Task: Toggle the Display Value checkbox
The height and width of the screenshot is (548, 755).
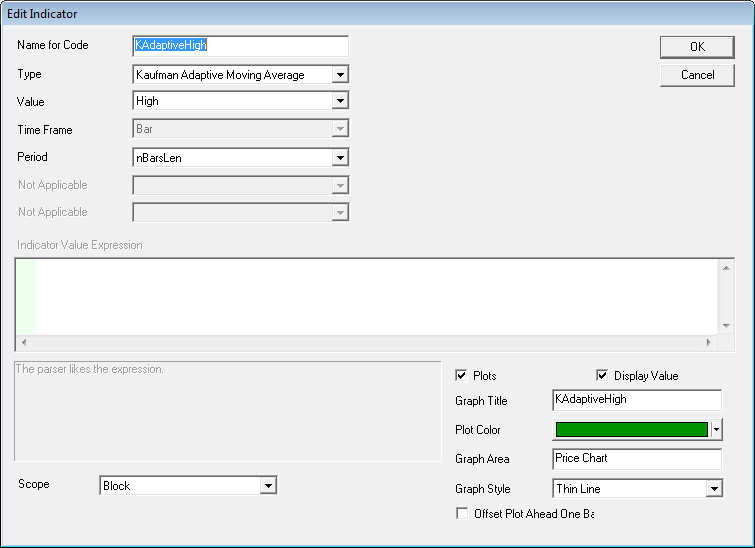Action: pos(602,376)
